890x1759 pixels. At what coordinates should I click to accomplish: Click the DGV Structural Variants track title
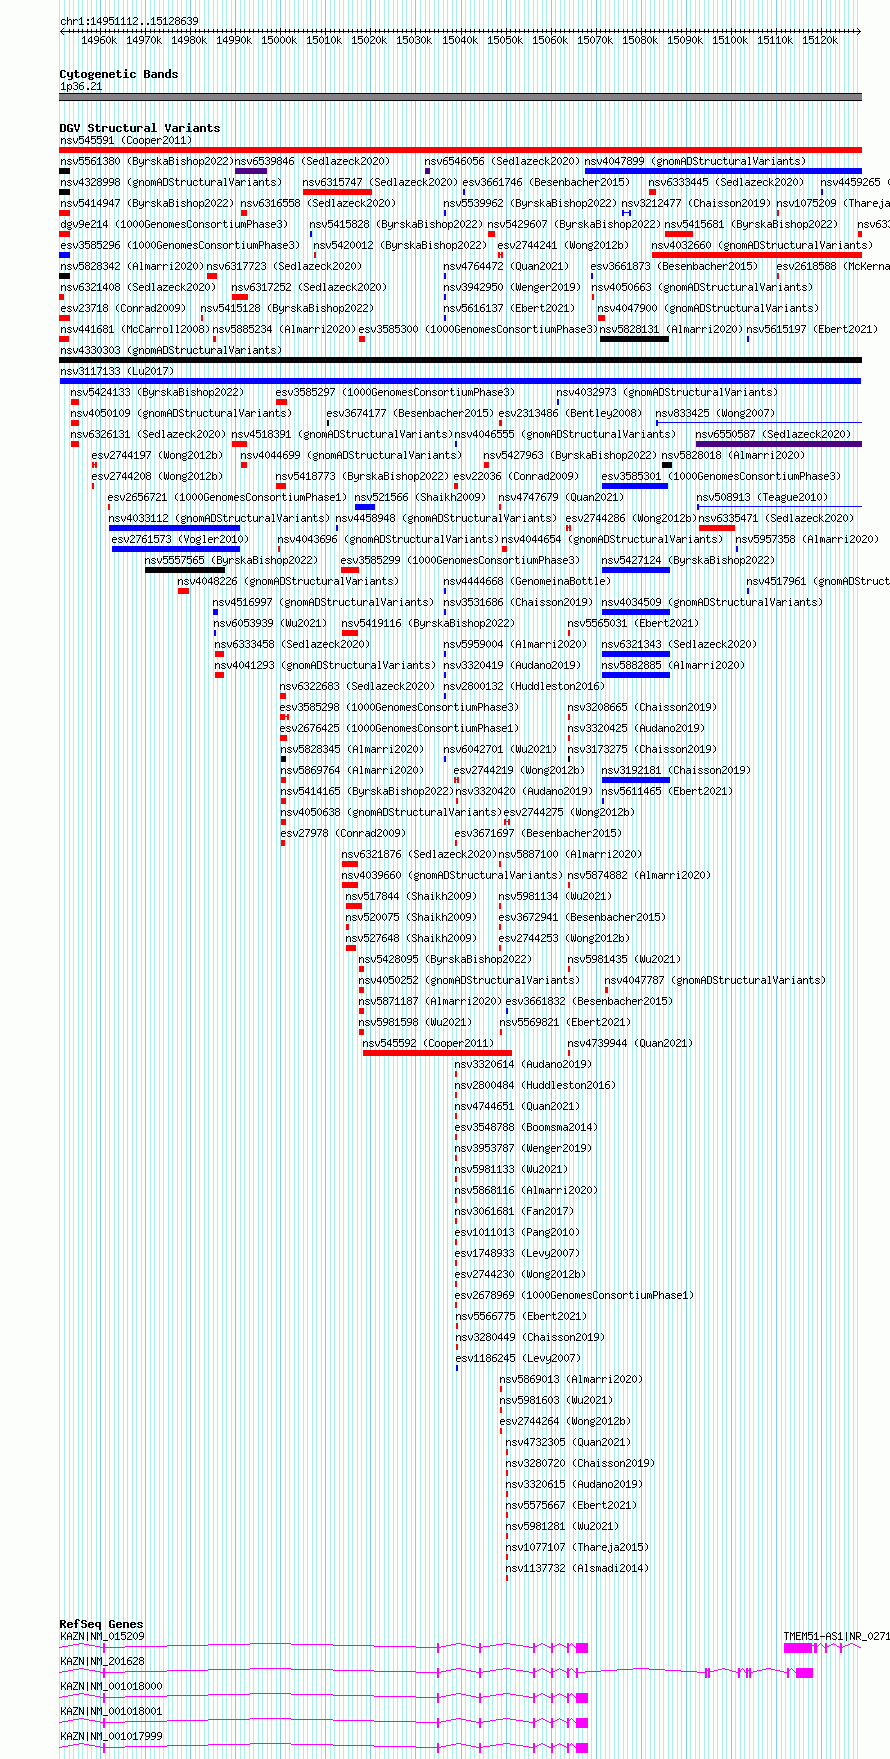(139, 128)
